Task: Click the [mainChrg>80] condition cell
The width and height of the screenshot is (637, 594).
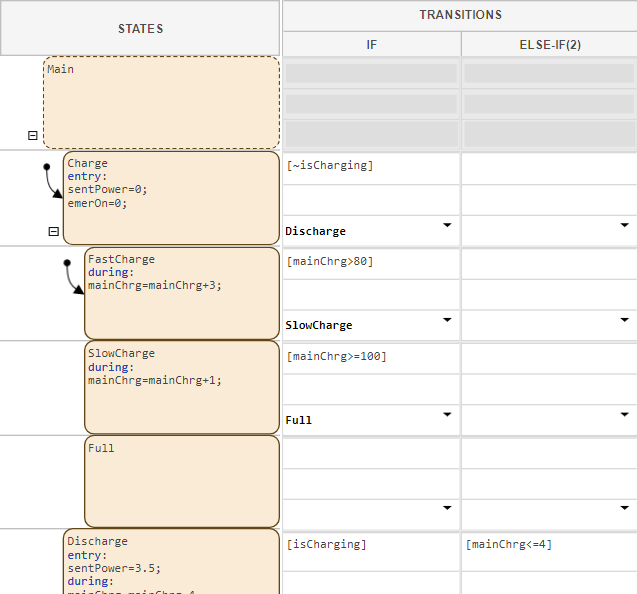Action: point(371,262)
